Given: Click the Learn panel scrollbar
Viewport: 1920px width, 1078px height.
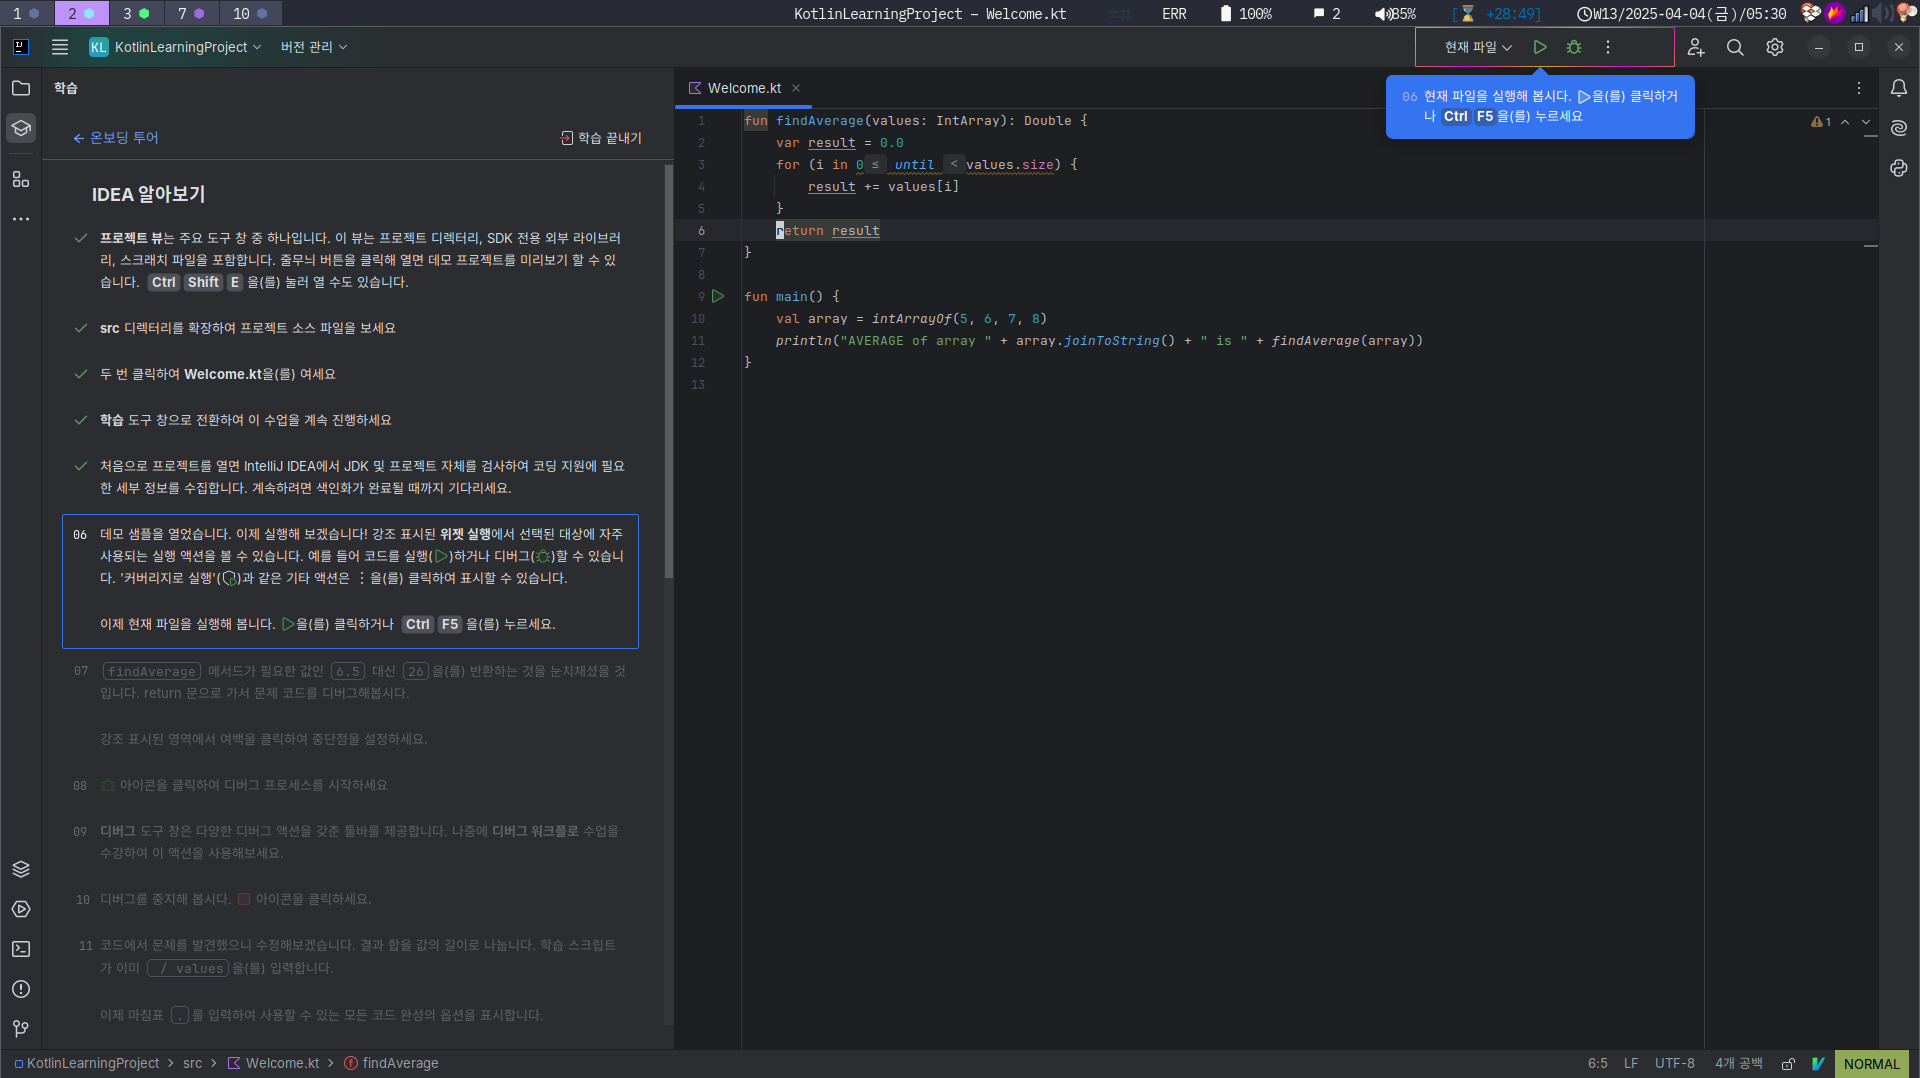Looking at the screenshot, I should click(668, 372).
